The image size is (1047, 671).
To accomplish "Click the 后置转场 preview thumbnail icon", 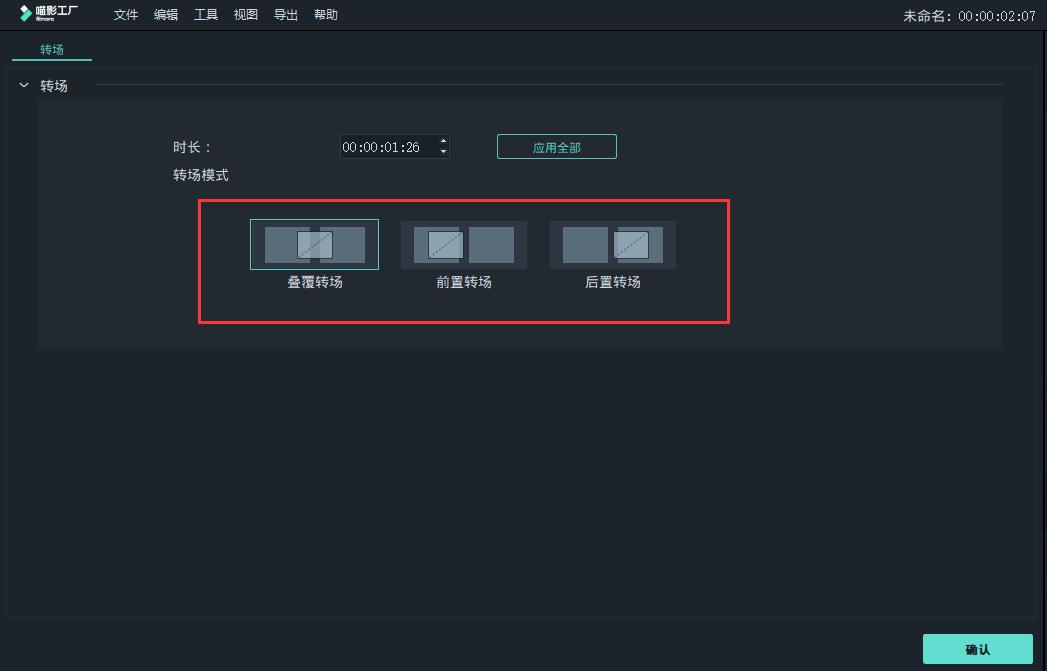I will pyautogui.click(x=611, y=243).
